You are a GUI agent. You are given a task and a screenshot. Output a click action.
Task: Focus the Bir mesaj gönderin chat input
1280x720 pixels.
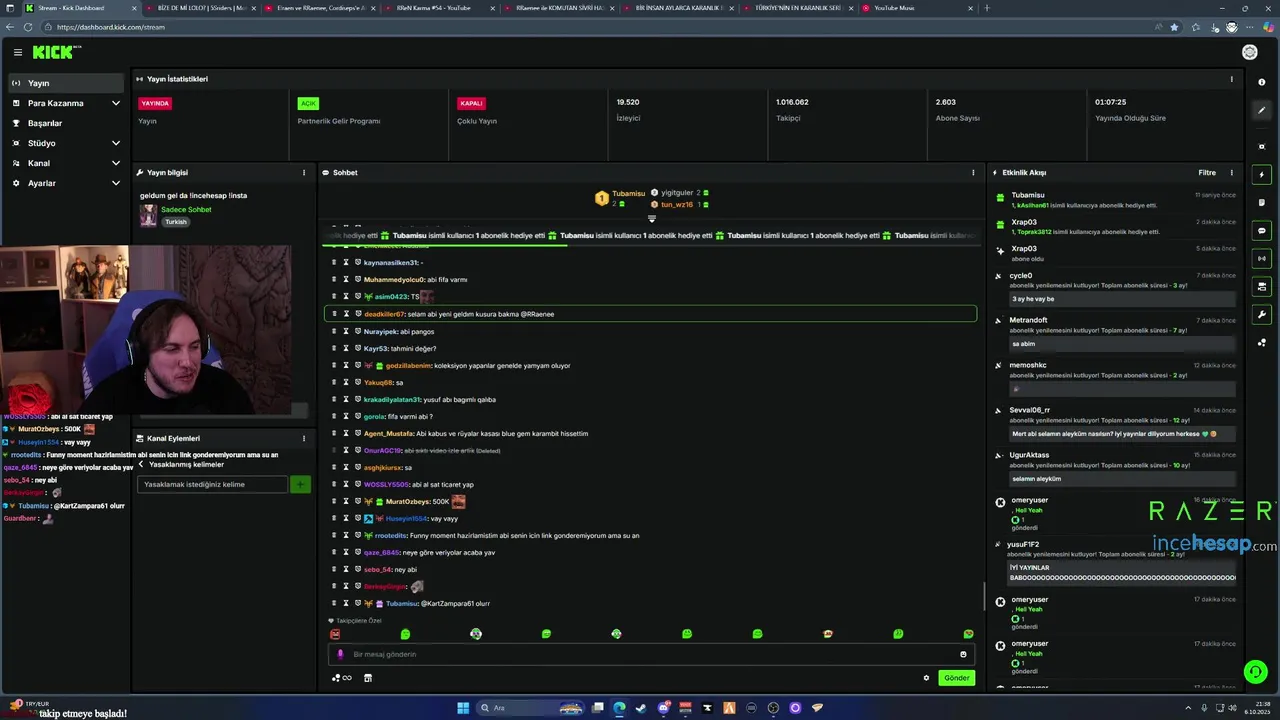pyautogui.click(x=650, y=654)
